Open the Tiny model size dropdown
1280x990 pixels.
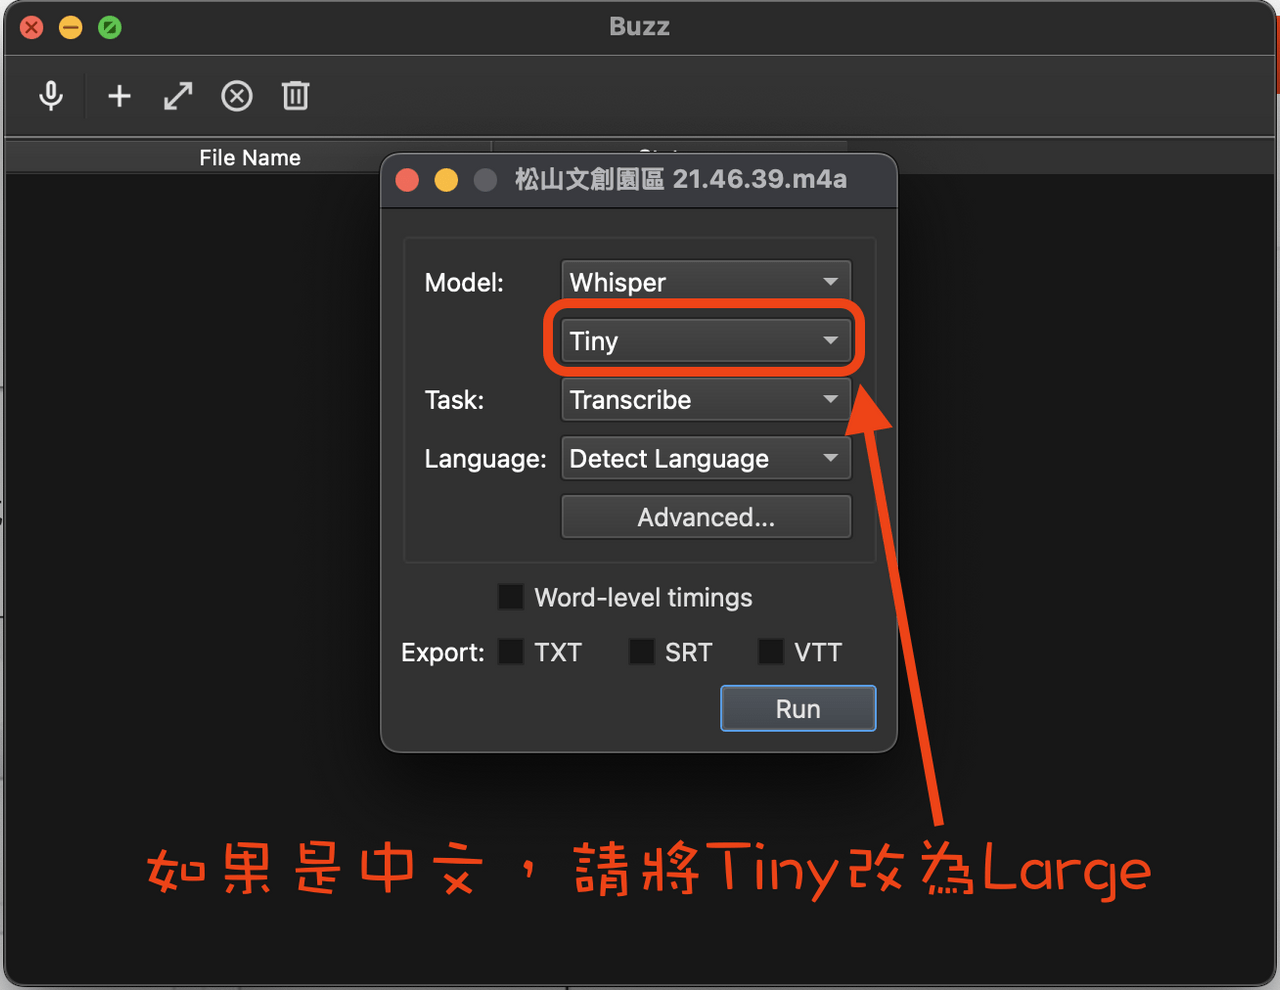tap(706, 341)
